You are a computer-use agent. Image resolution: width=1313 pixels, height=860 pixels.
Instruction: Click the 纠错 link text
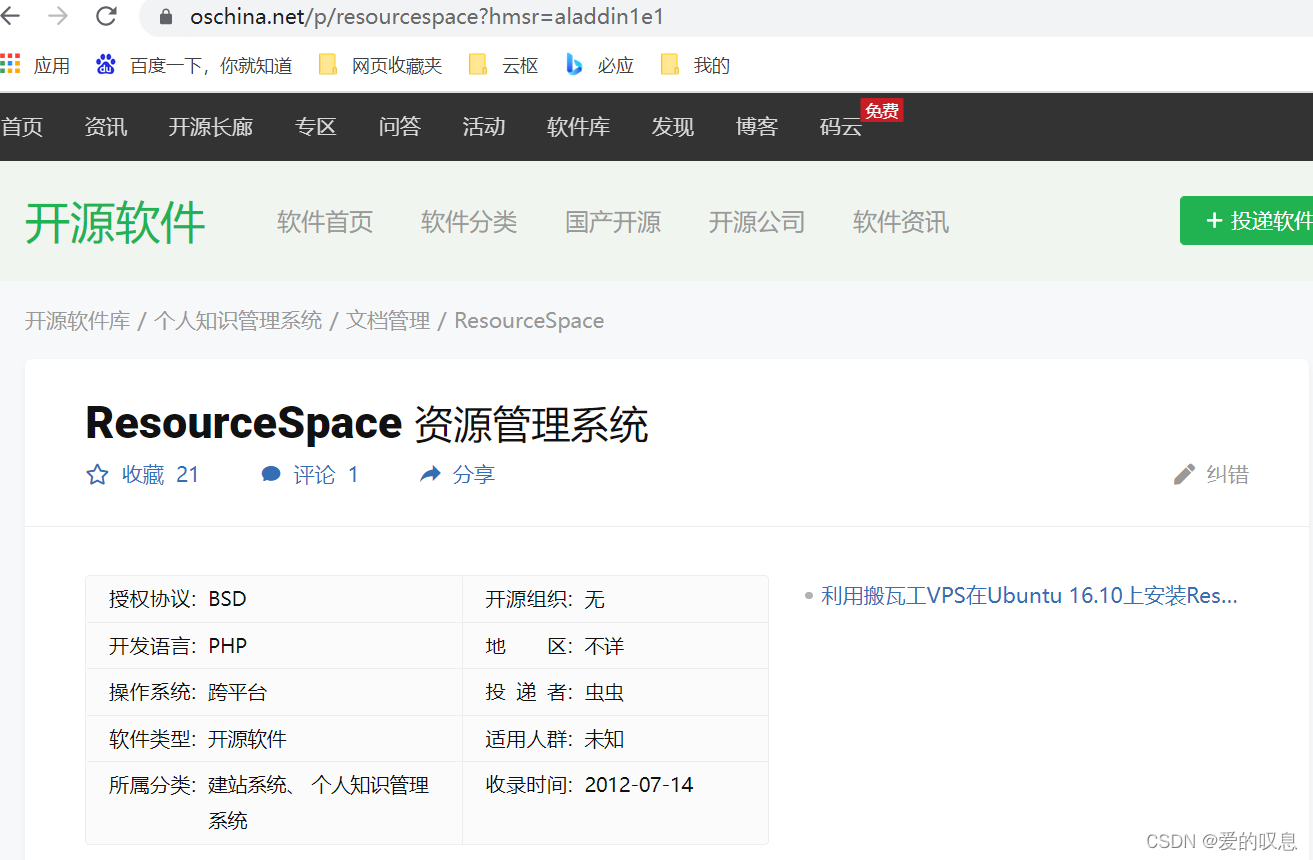[x=1228, y=475]
